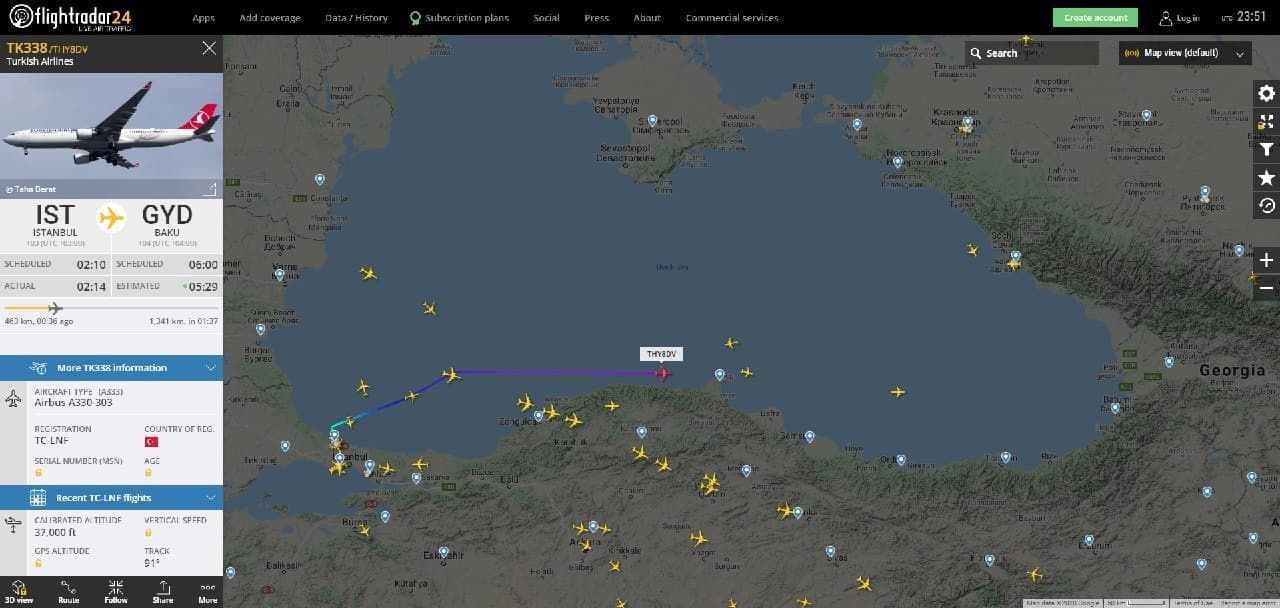1280x608 pixels.
Task: Open the playback history icon
Action: tap(1266, 206)
